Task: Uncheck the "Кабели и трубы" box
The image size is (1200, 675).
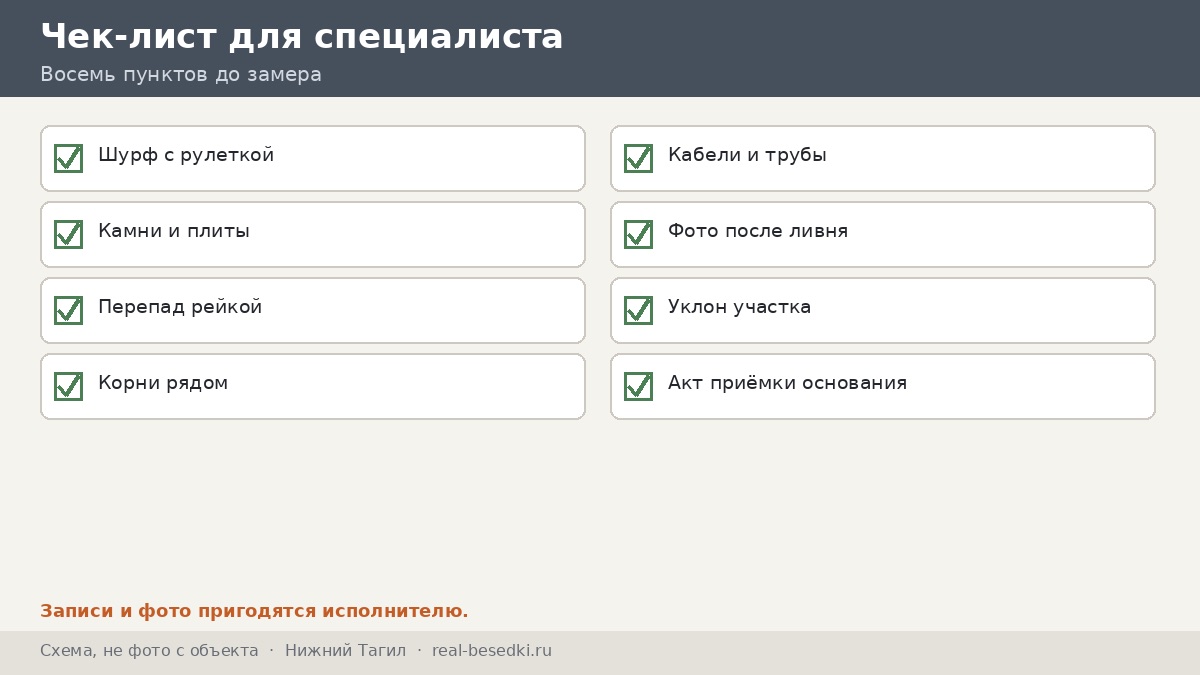Action: coord(638,158)
